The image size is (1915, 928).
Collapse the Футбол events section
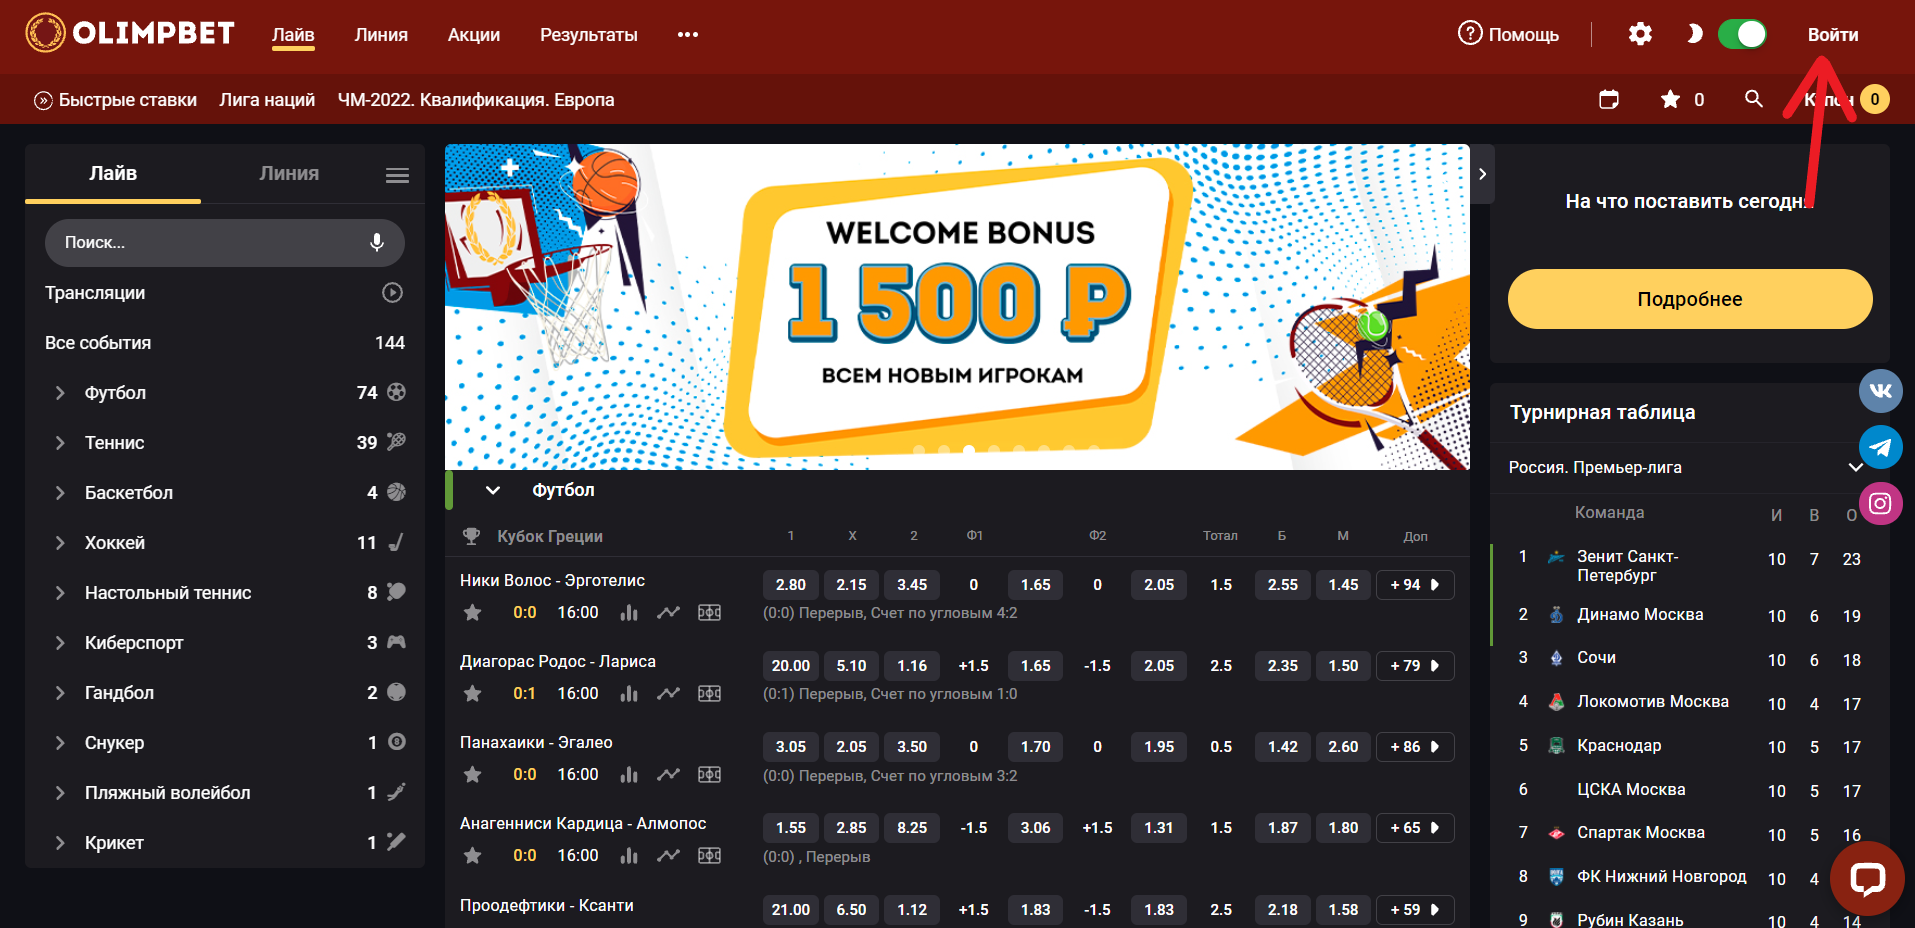pos(492,490)
